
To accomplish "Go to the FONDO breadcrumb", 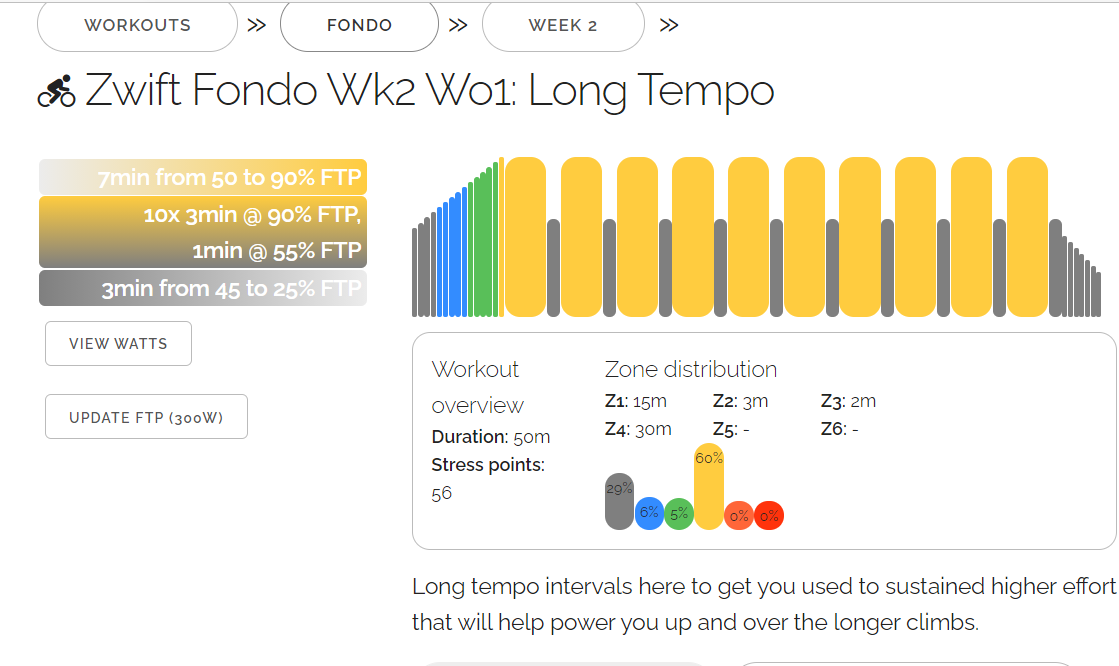I will pyautogui.click(x=359, y=25).
